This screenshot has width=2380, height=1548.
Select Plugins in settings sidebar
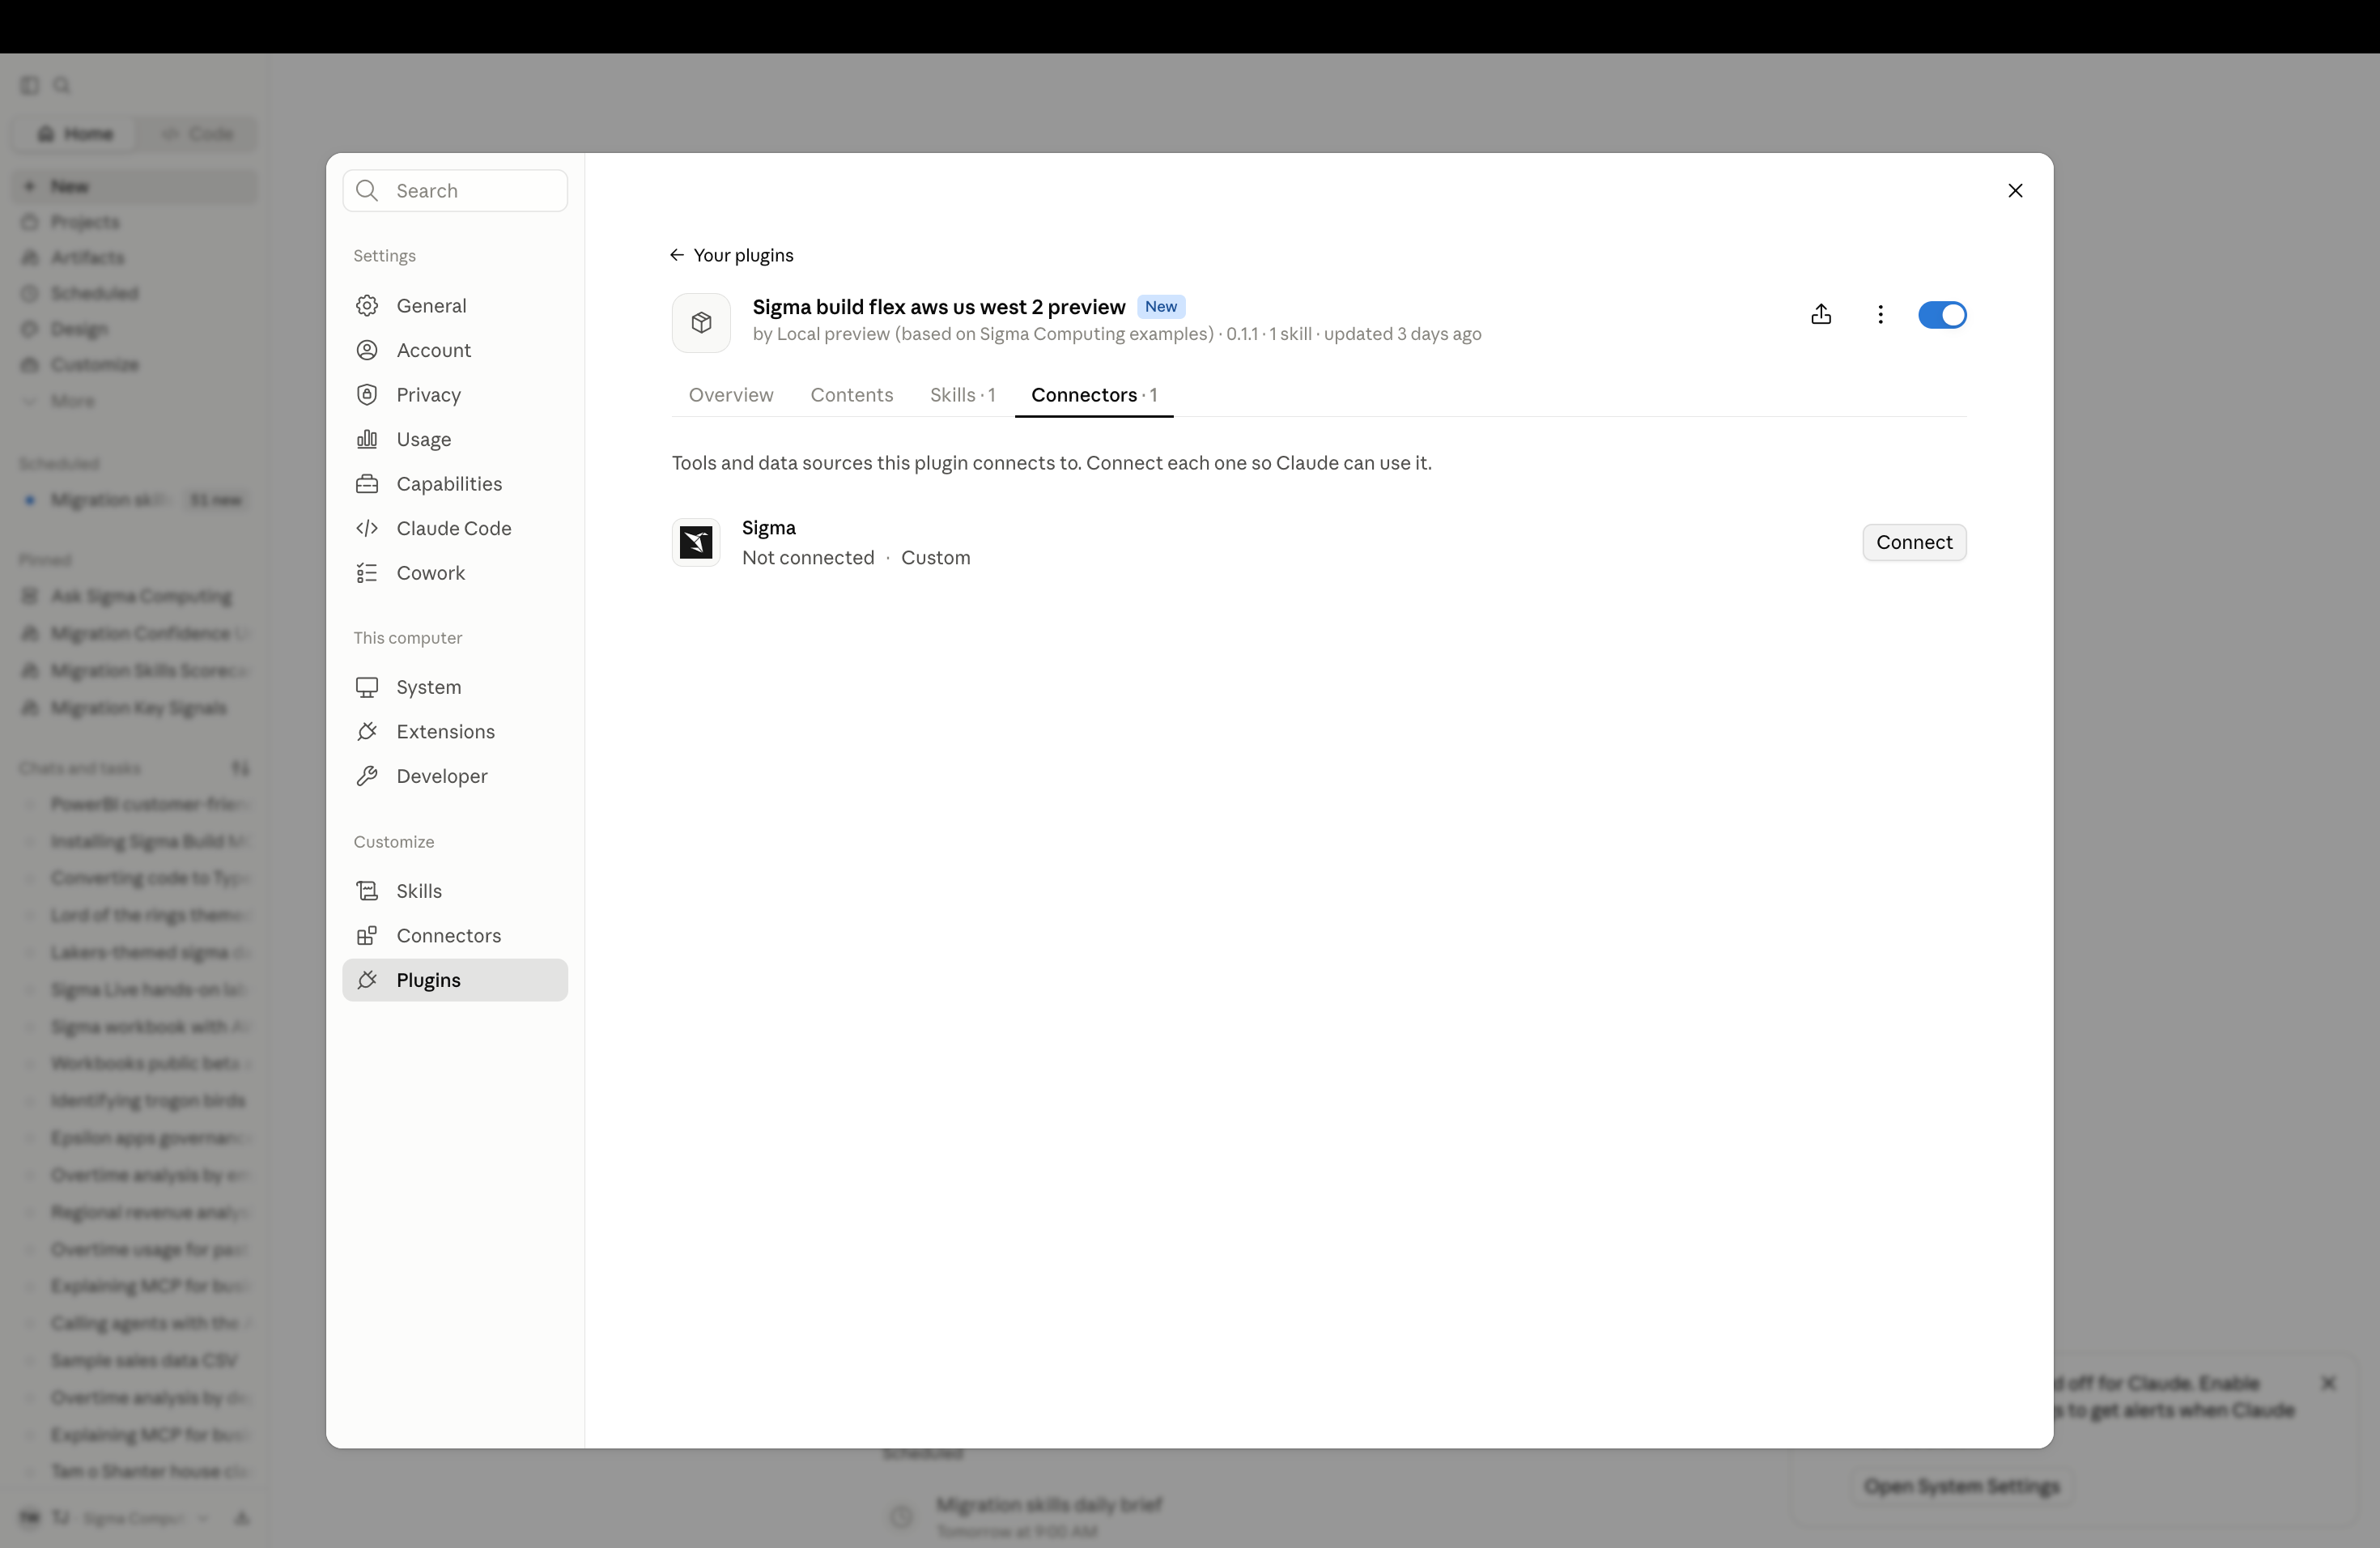point(455,980)
